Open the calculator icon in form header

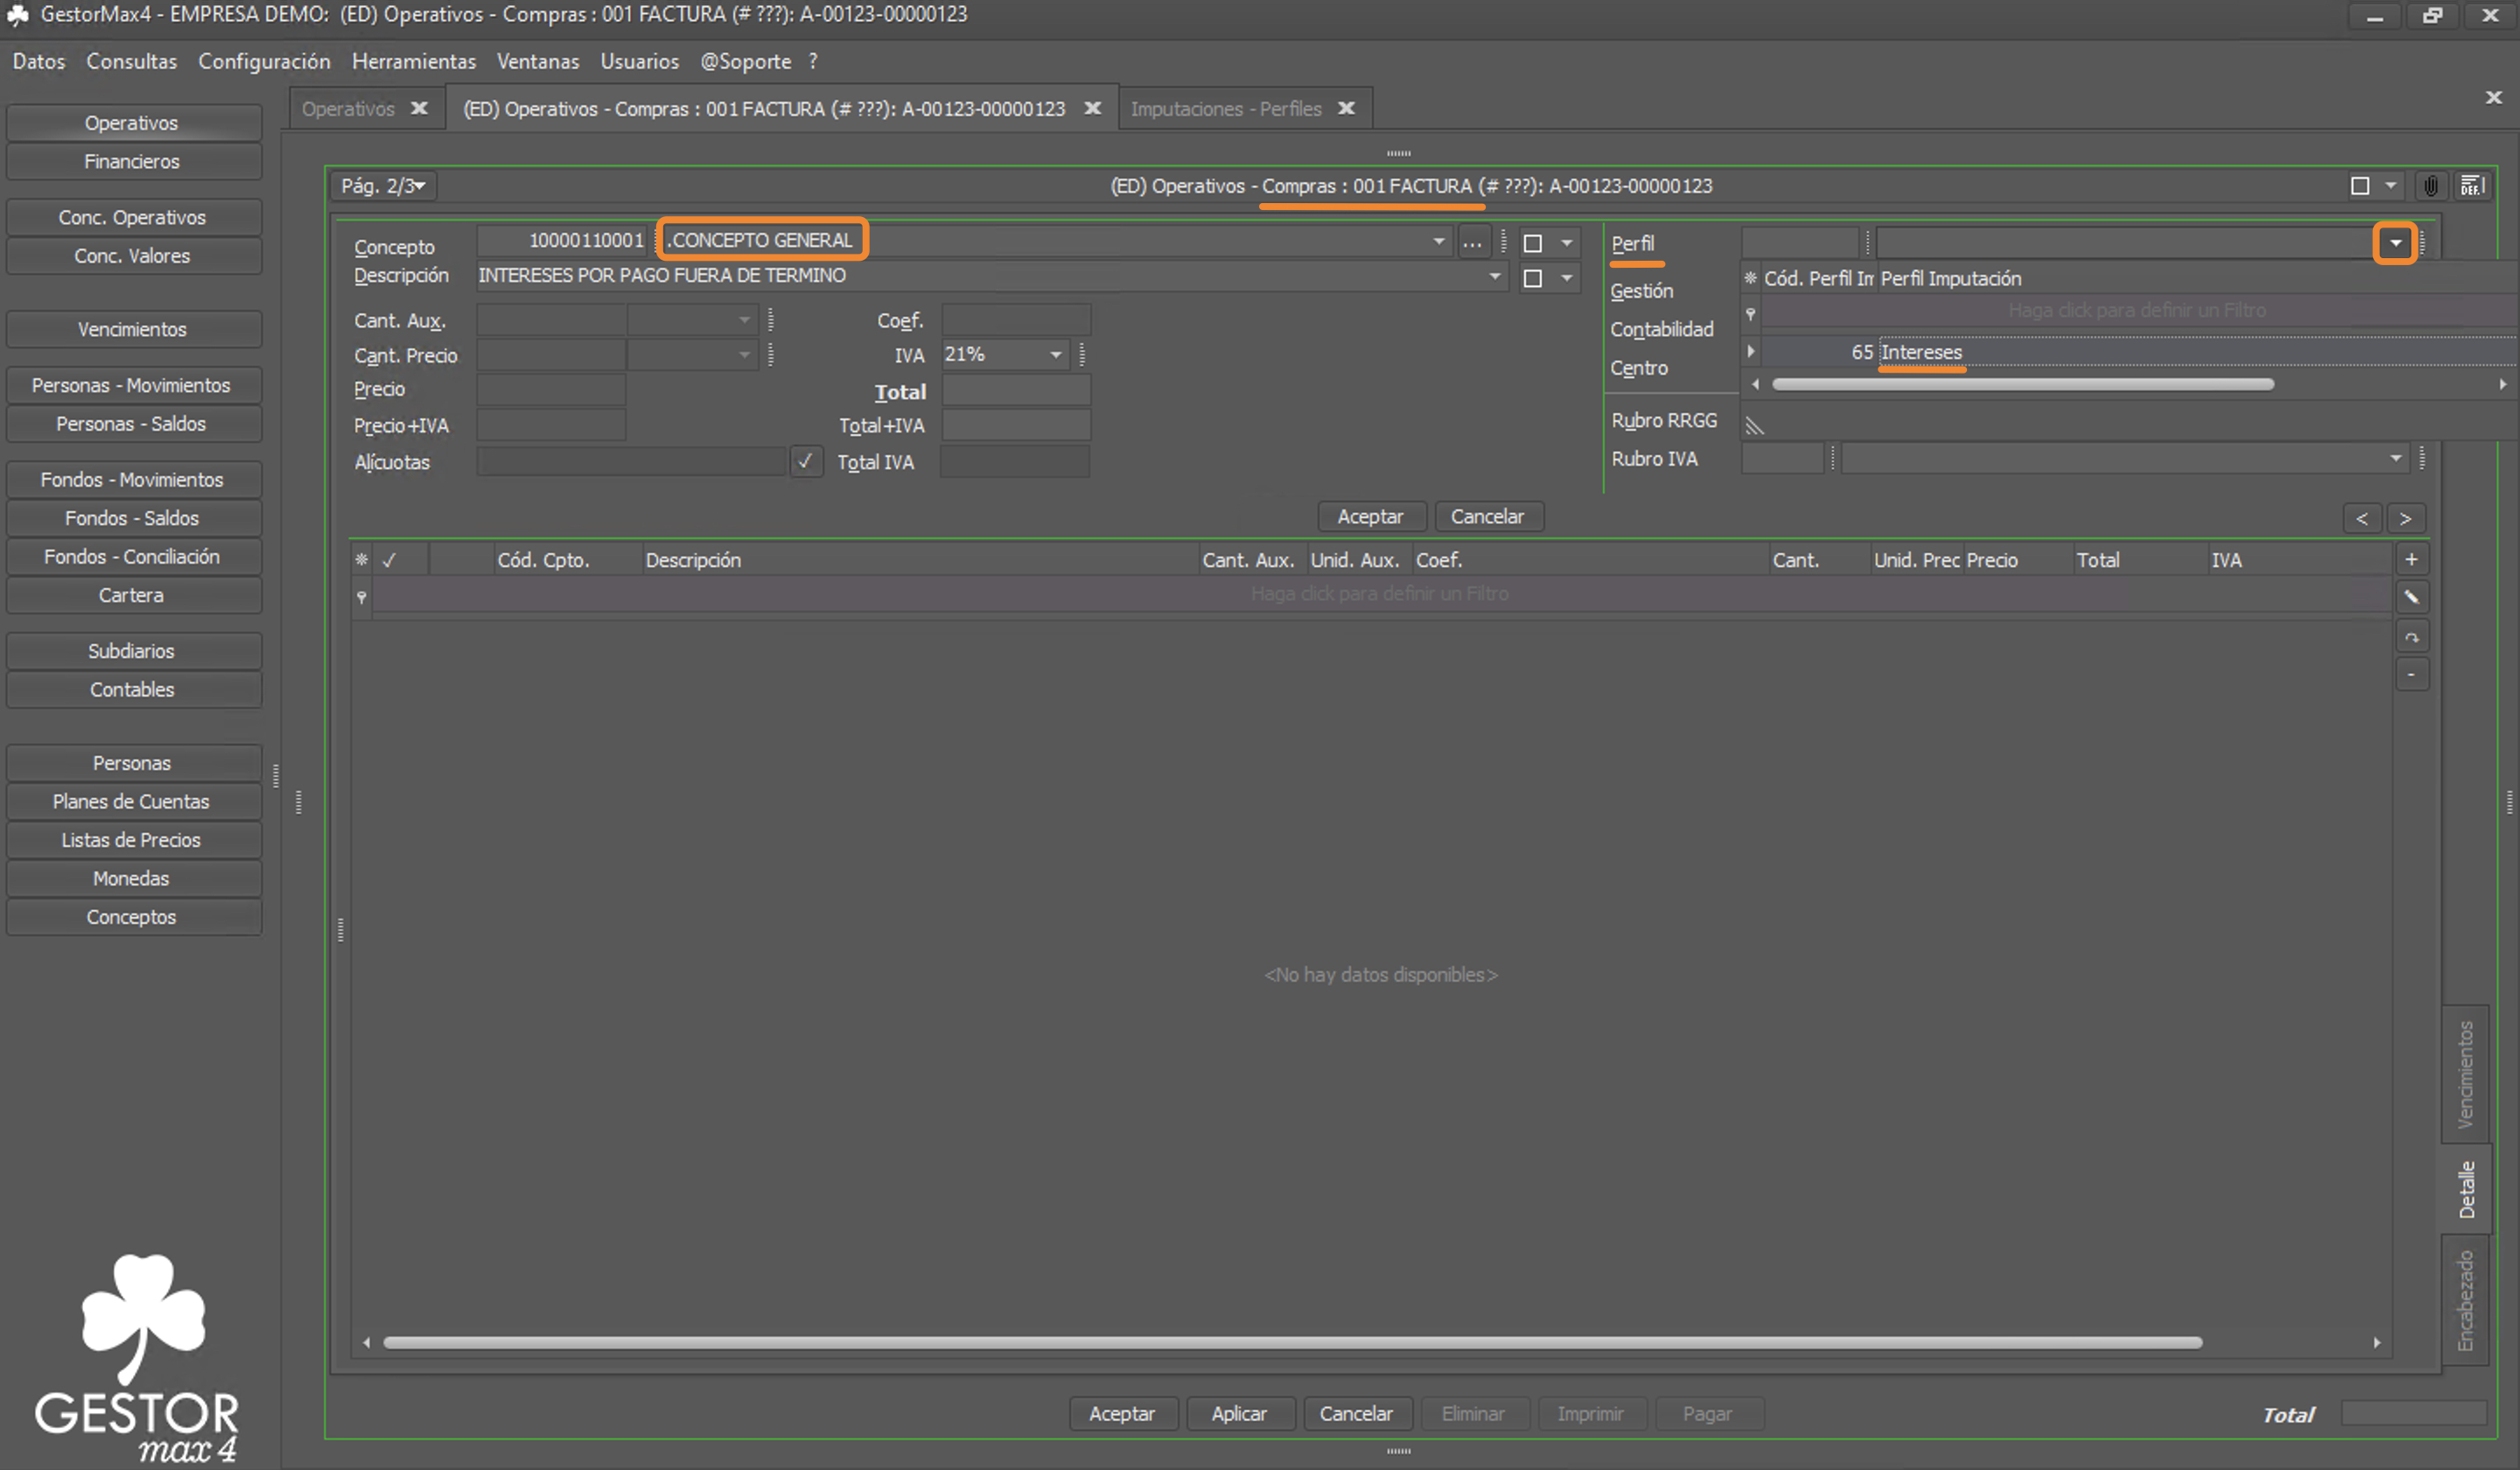2471,186
